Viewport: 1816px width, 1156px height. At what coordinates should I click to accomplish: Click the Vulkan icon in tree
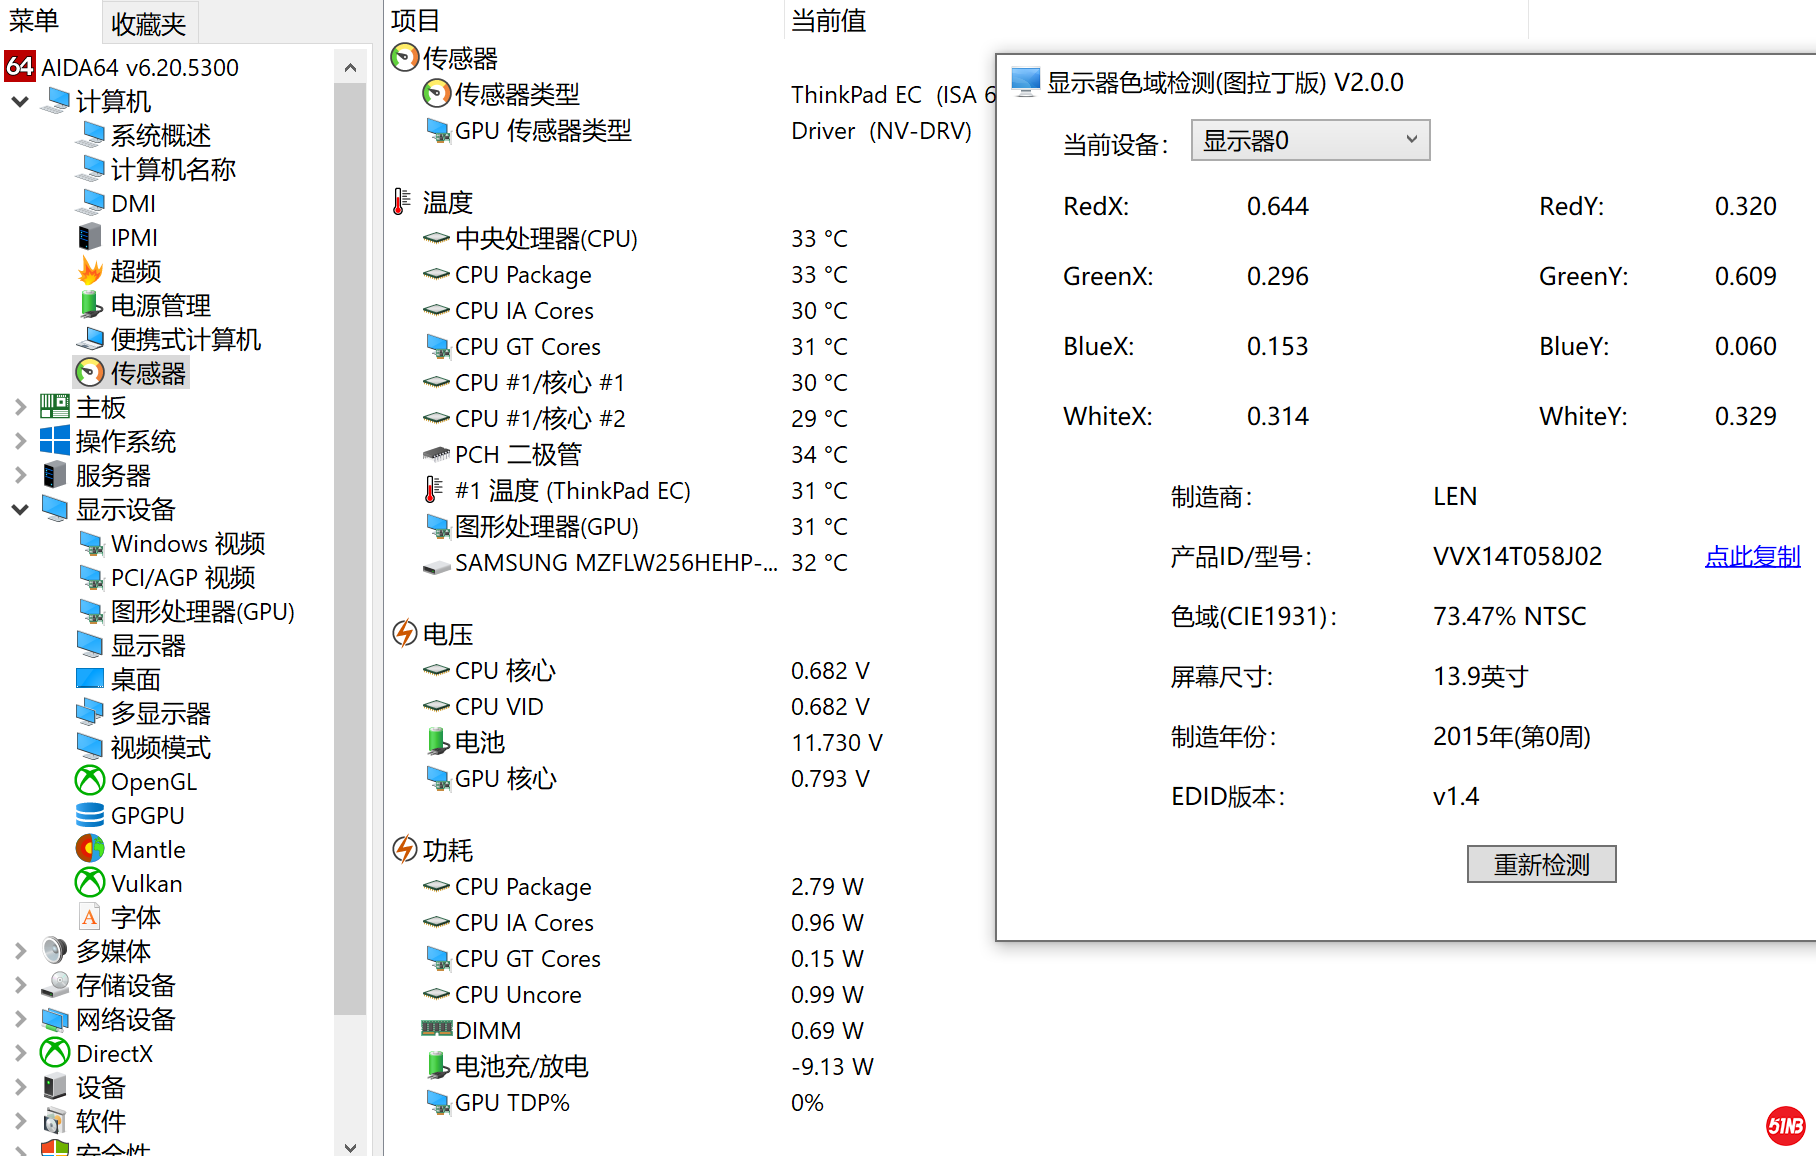click(90, 883)
